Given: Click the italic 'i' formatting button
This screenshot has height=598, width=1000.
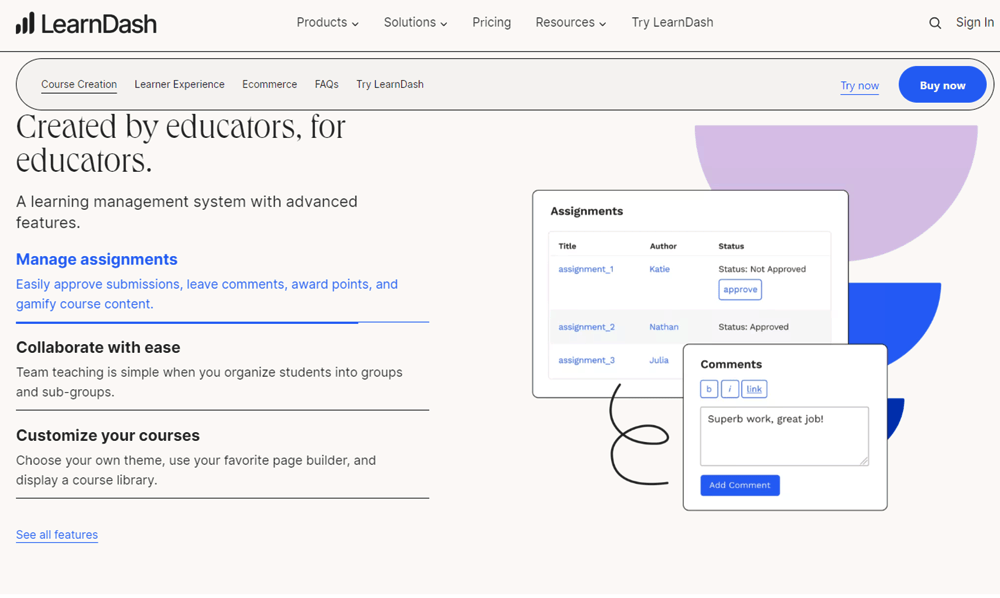Looking at the screenshot, I should point(730,389).
